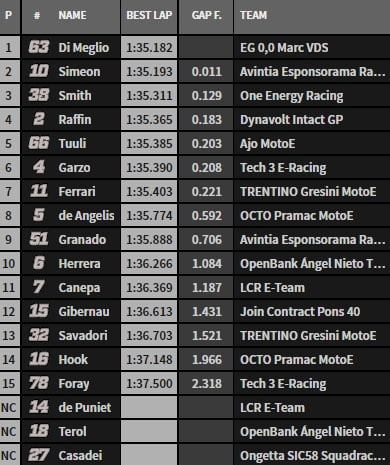The height and width of the screenshot is (465, 390).
Task: Sort by GAP F. column header
Action: pyautogui.click(x=206, y=15)
